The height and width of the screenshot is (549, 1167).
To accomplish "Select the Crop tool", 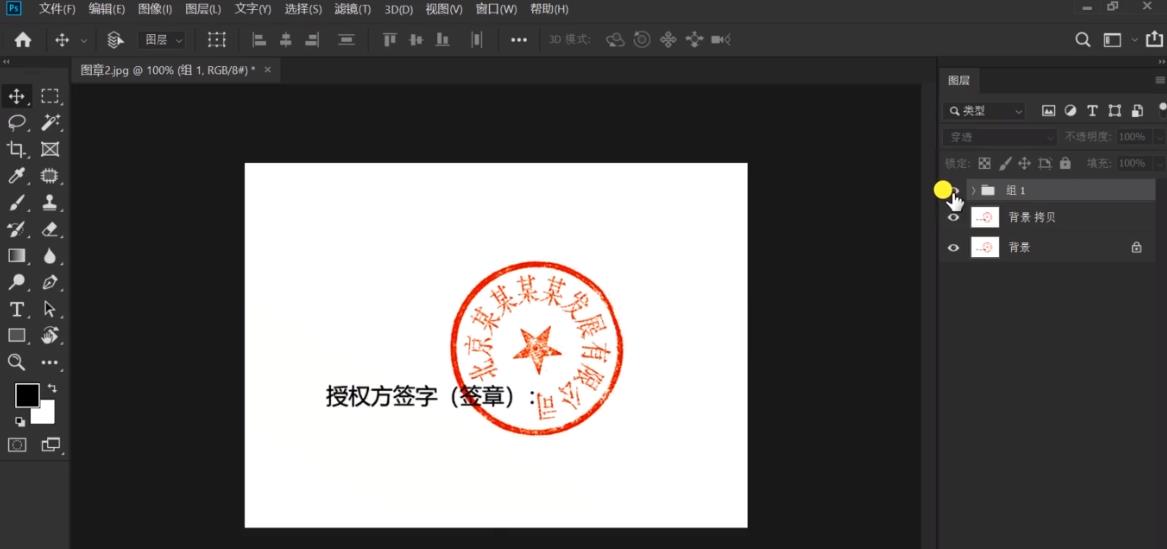I will [x=17, y=150].
